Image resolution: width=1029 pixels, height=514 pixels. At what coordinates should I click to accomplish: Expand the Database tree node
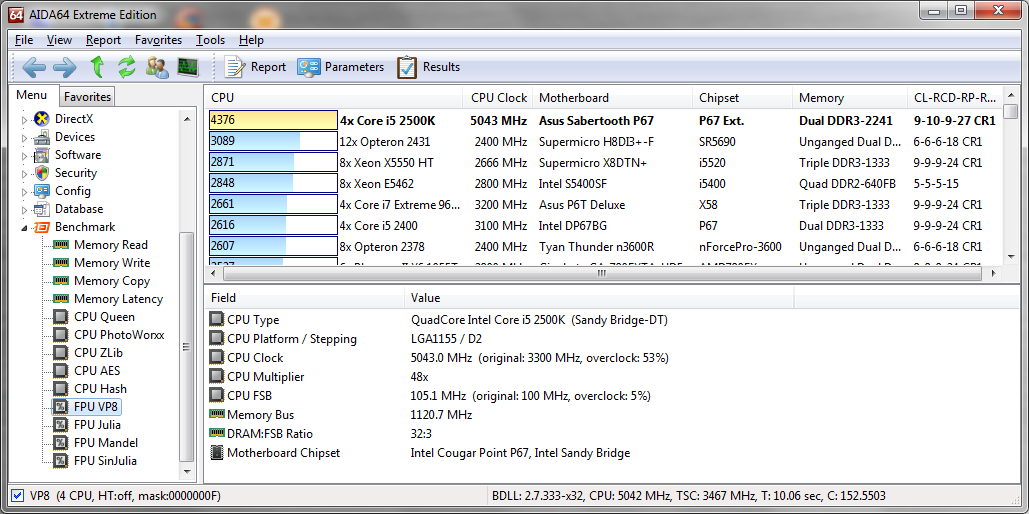[26, 209]
